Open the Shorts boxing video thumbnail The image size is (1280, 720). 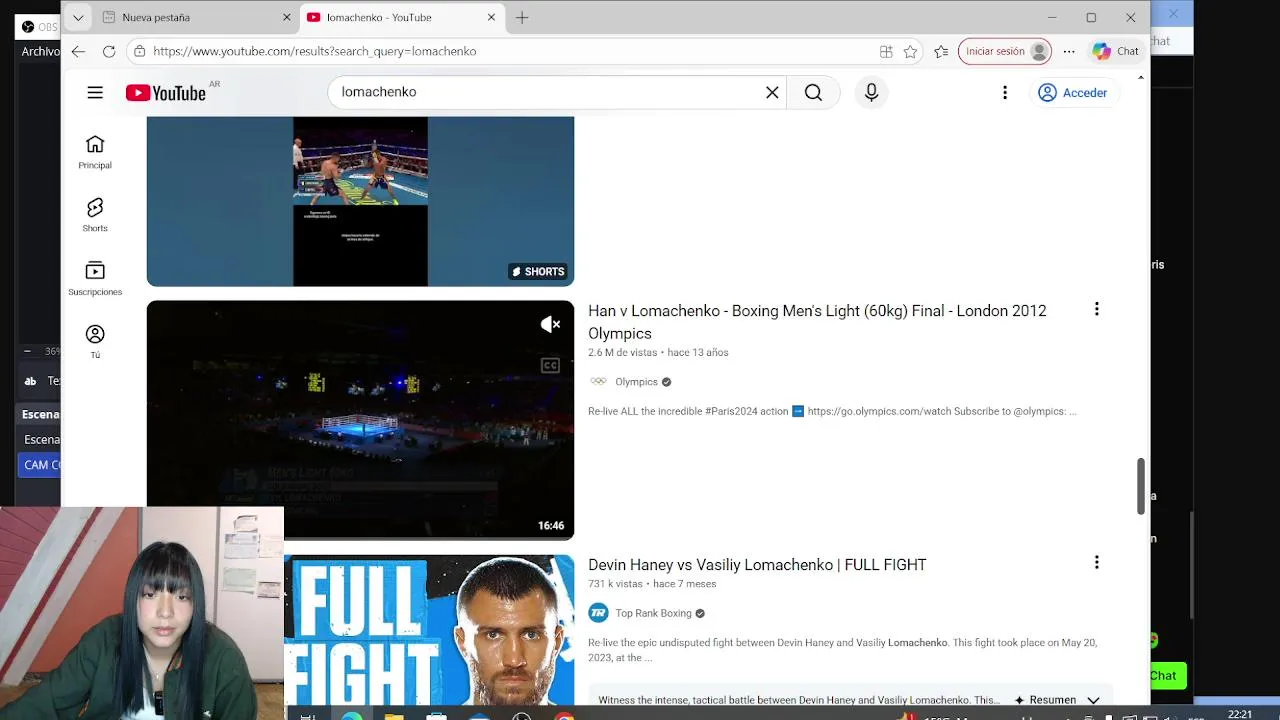[x=360, y=201]
